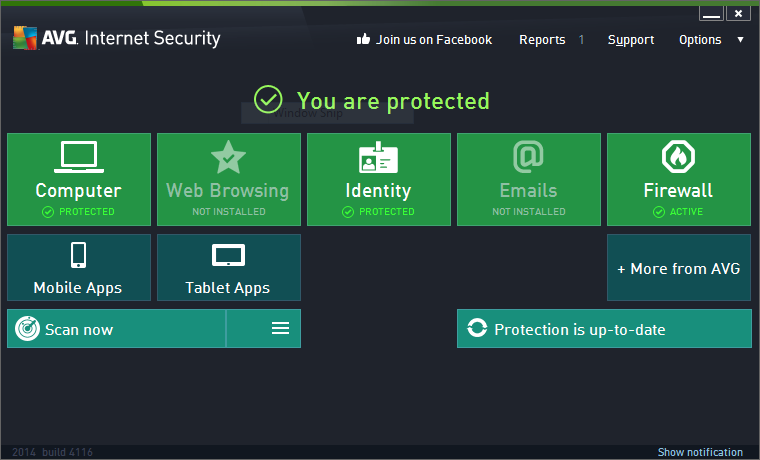
Task: Click the green protected checkmark circle icon
Action: click(268, 99)
